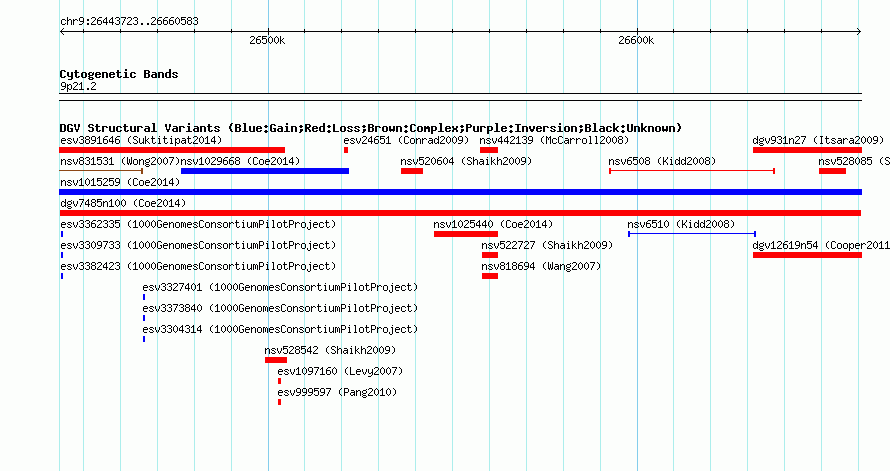The width and height of the screenshot is (890, 471).
Task: Select the 9p21.2 band label
Action: [x=78, y=86]
